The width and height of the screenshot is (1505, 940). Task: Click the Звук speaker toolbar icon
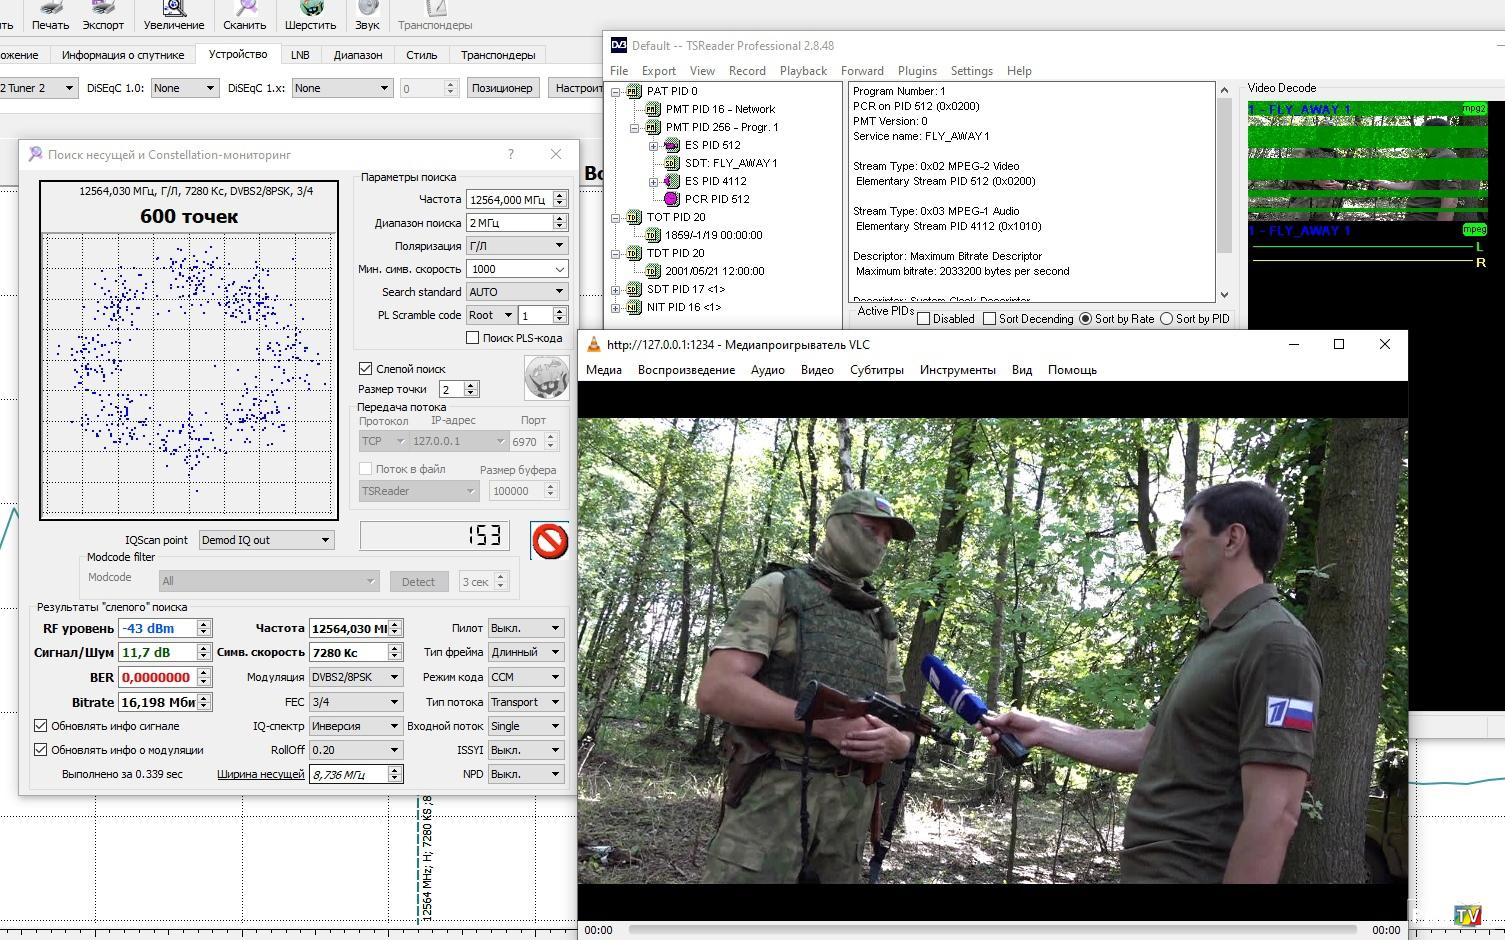[367, 9]
